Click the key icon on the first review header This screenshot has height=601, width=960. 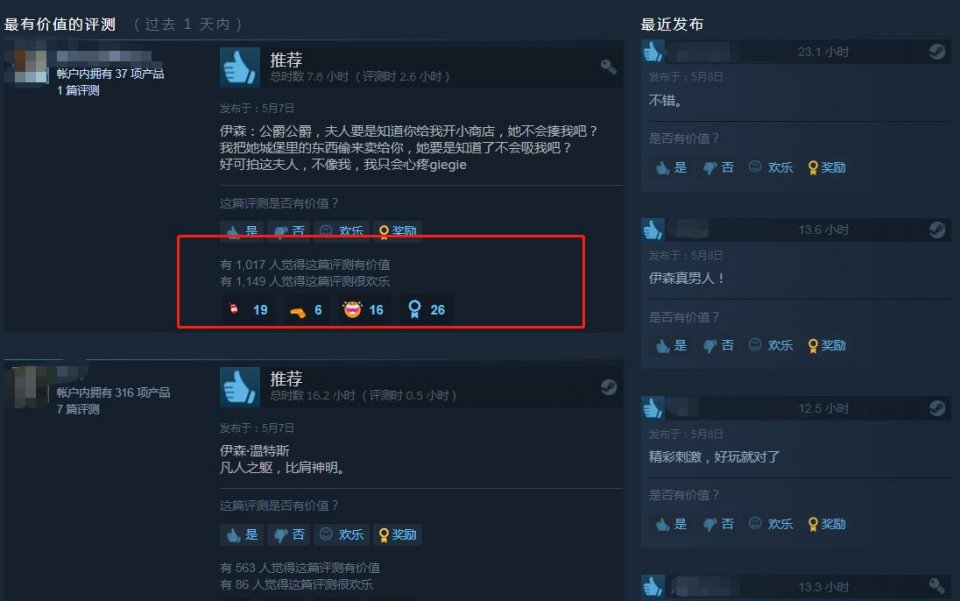click(x=608, y=66)
